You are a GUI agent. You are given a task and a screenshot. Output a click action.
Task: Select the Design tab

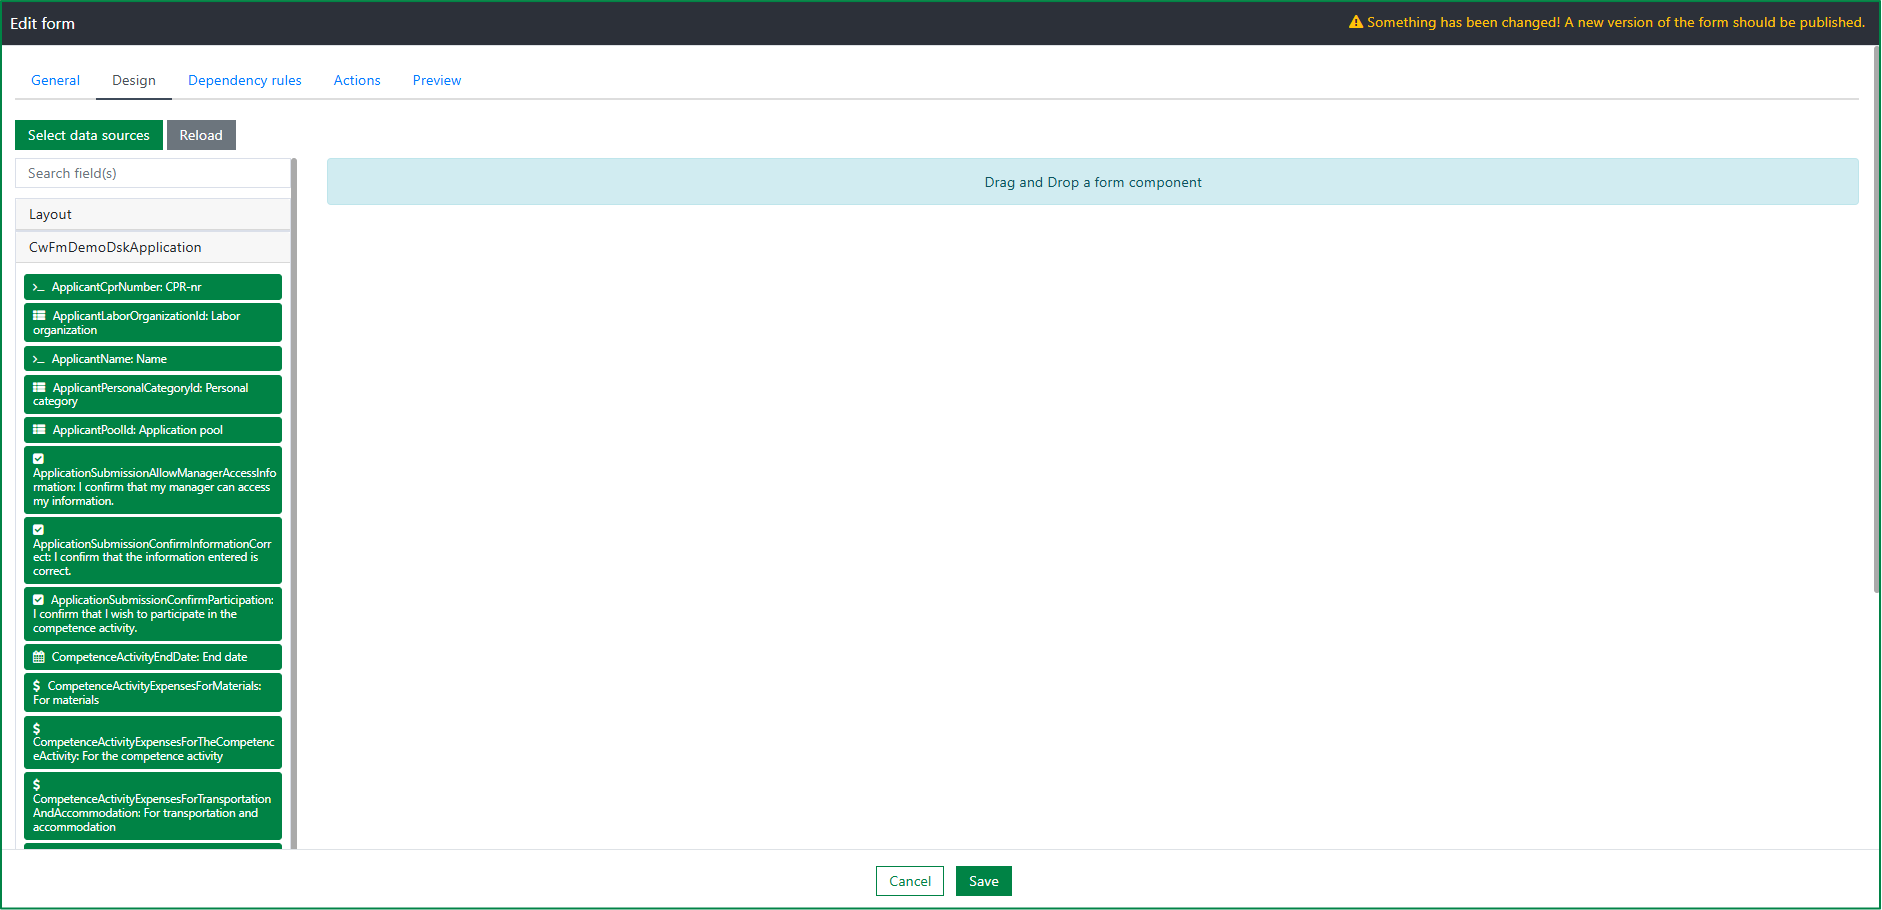(x=134, y=80)
